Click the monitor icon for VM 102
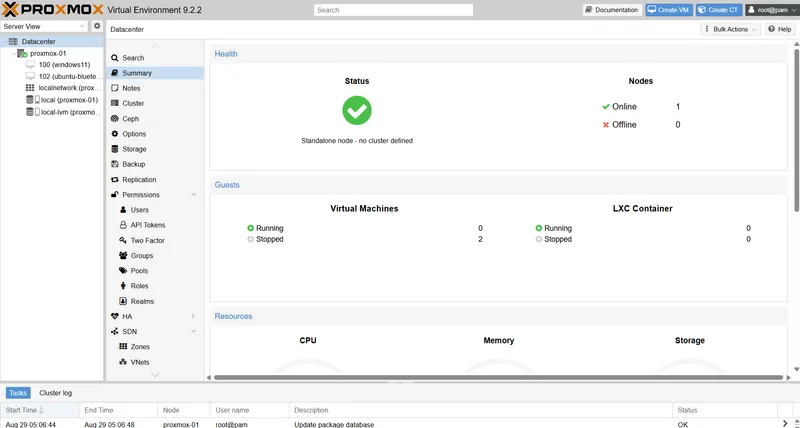 tap(30, 77)
